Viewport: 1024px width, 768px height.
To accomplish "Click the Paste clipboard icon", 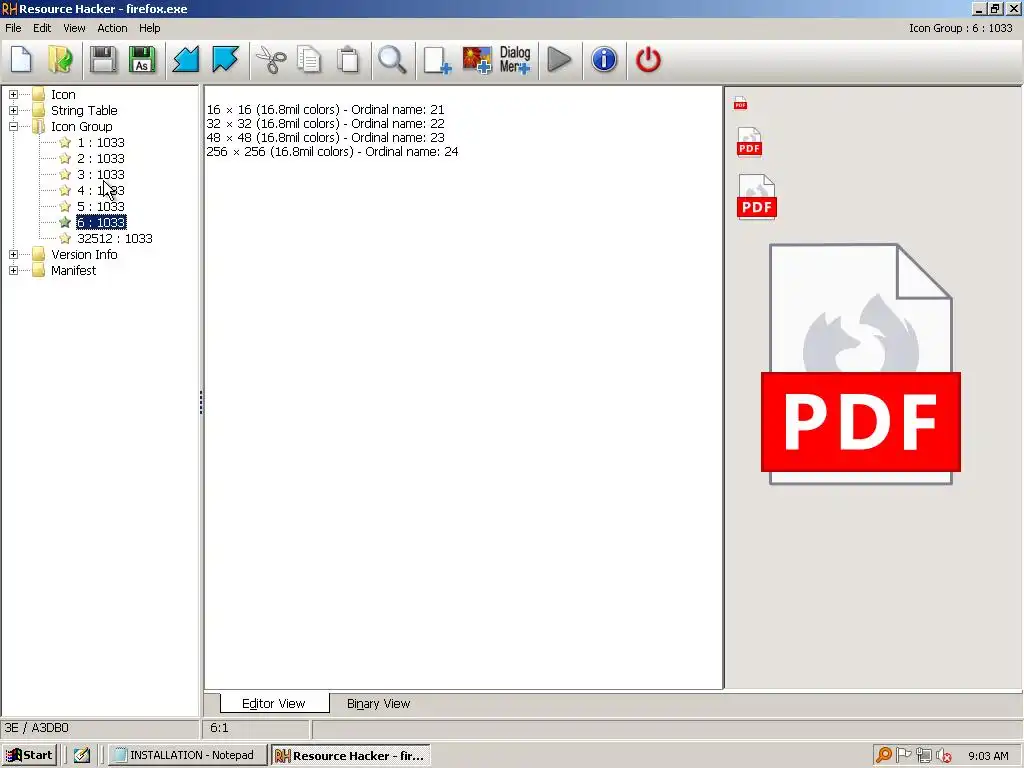I will 348,60.
